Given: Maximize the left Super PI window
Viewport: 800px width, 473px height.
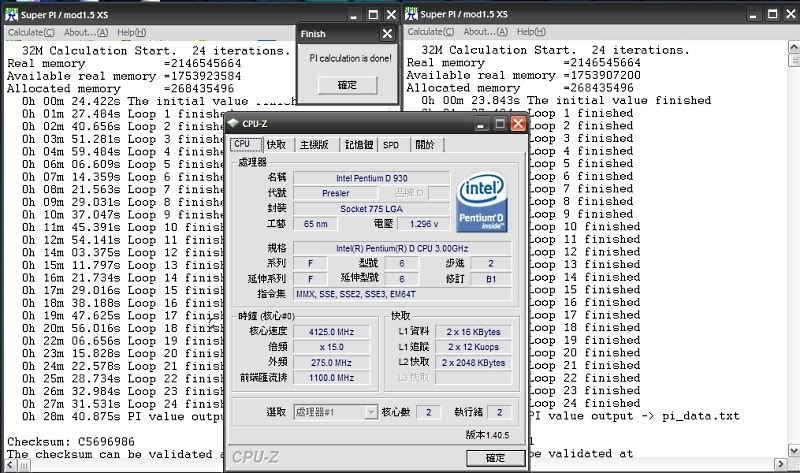Looking at the screenshot, I should point(373,15).
